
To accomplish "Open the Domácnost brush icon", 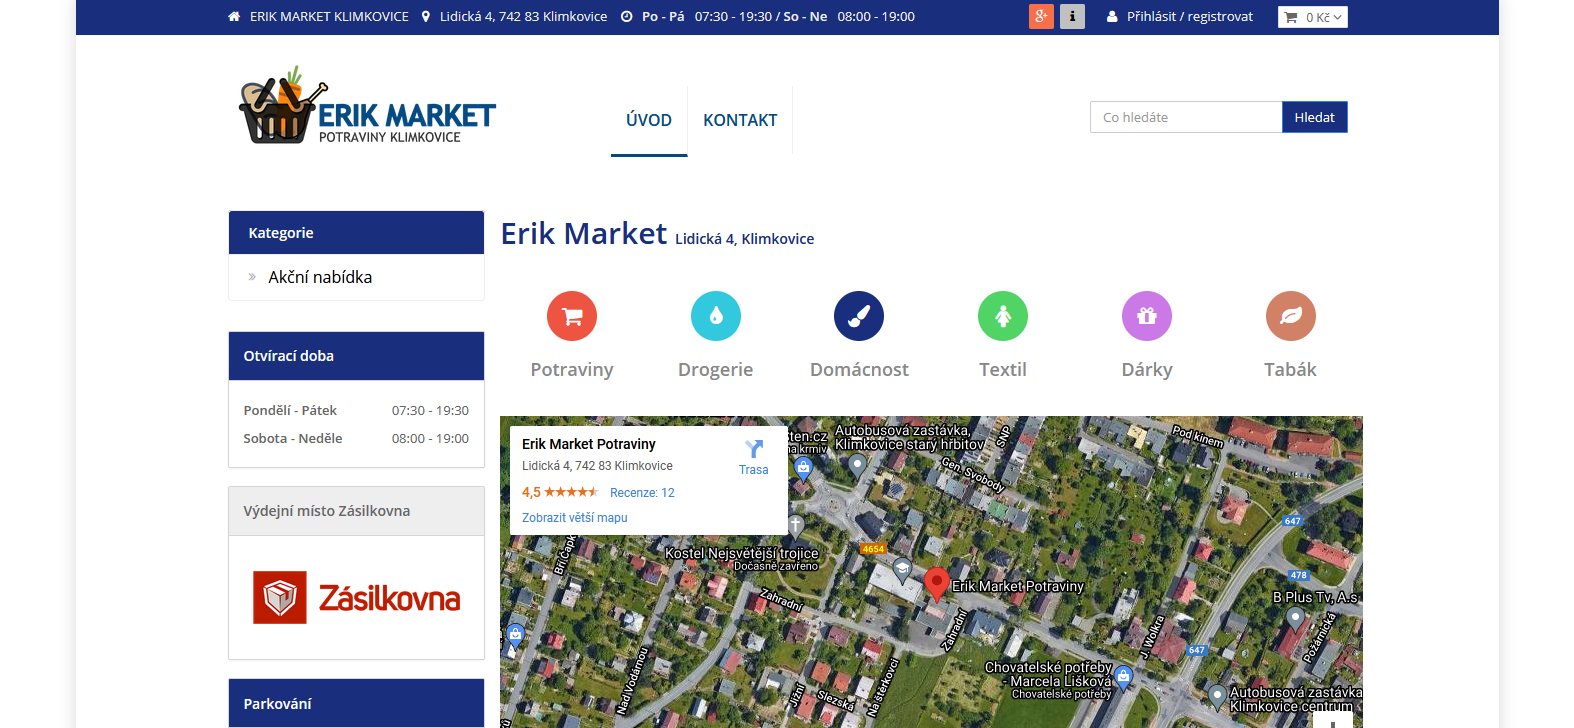I will click(859, 316).
